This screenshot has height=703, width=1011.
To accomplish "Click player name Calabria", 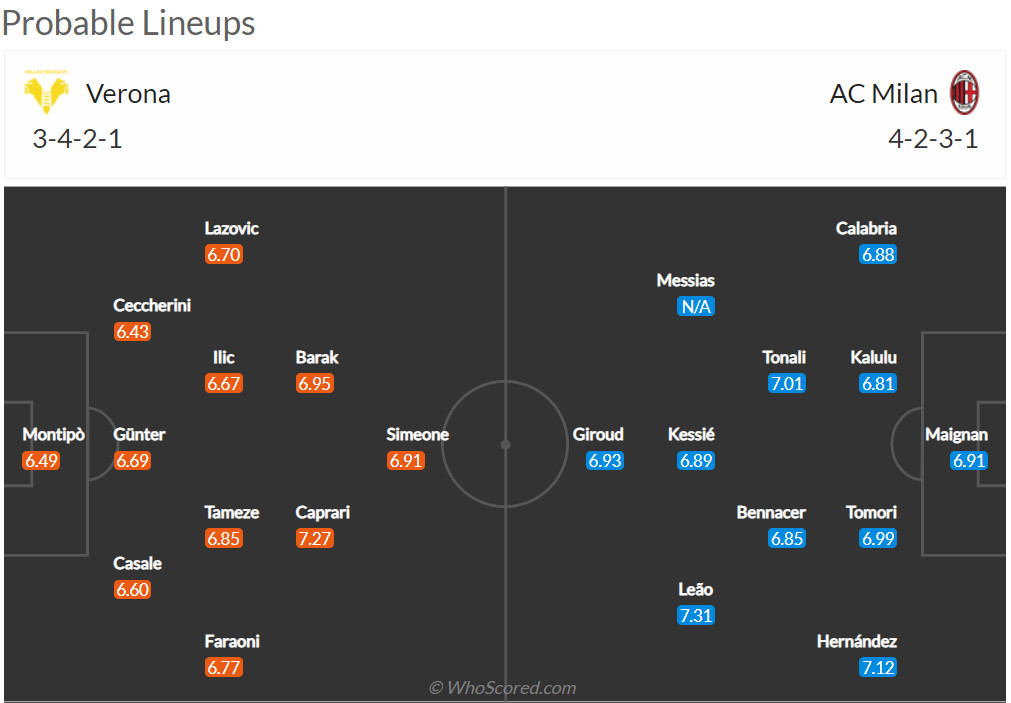I will (x=866, y=228).
